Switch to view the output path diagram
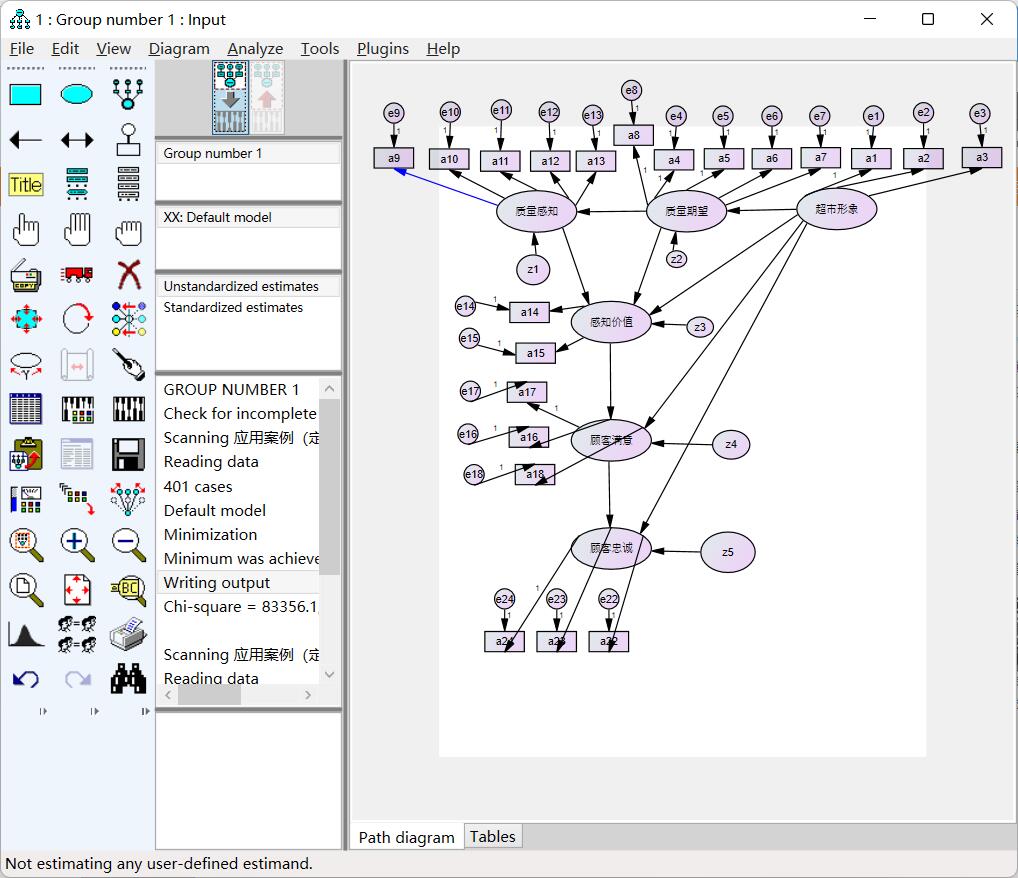This screenshot has width=1018, height=878. (267, 98)
